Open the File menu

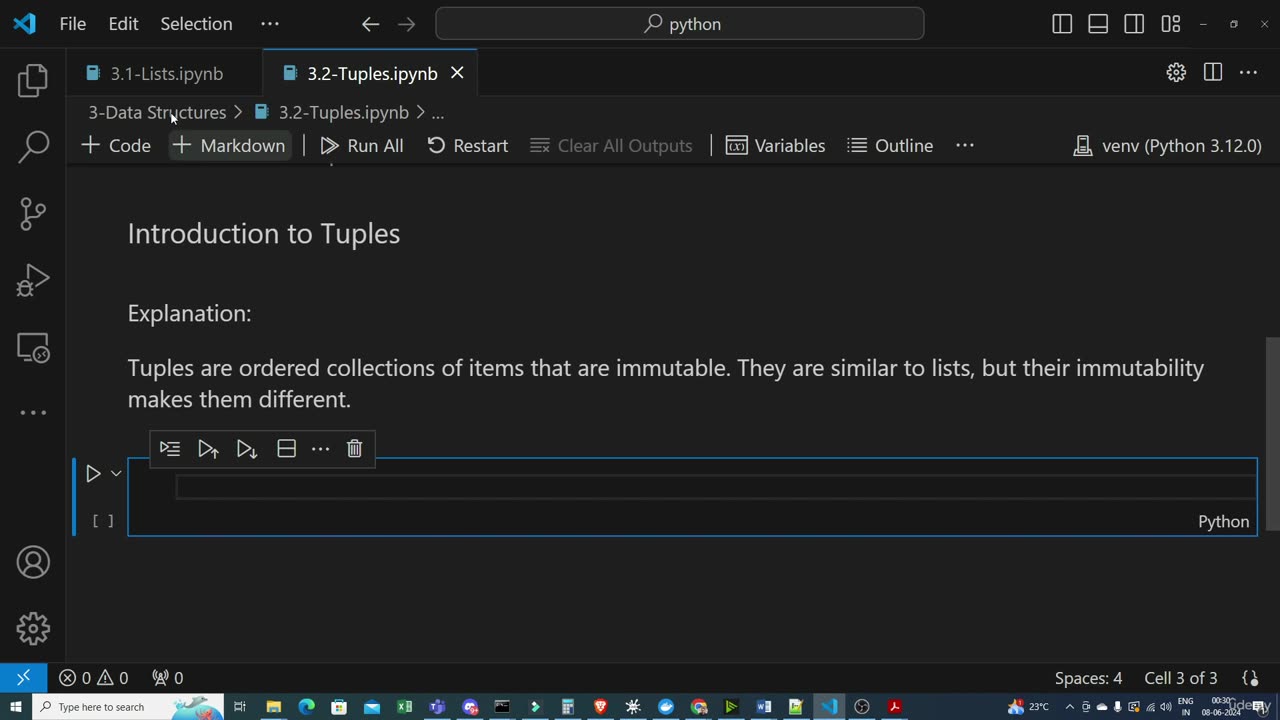(73, 24)
